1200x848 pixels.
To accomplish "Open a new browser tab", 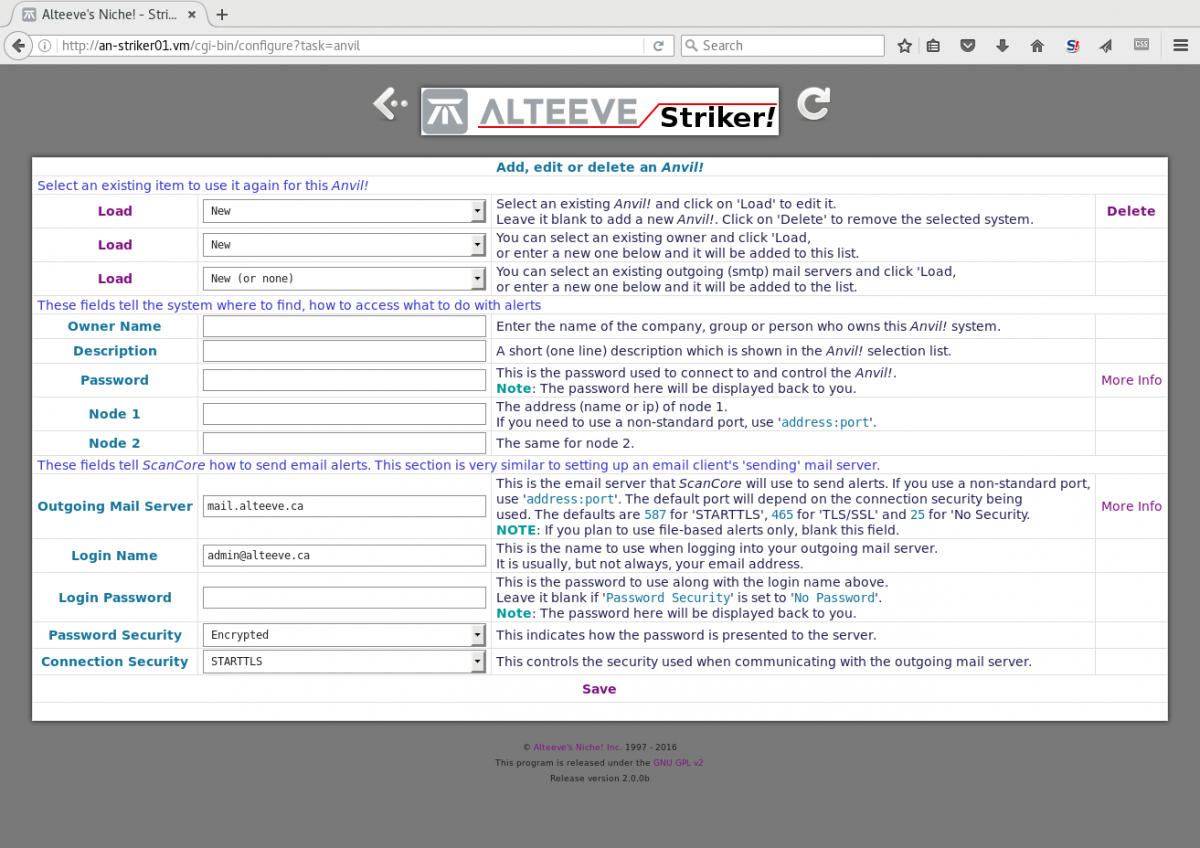I will 222,14.
